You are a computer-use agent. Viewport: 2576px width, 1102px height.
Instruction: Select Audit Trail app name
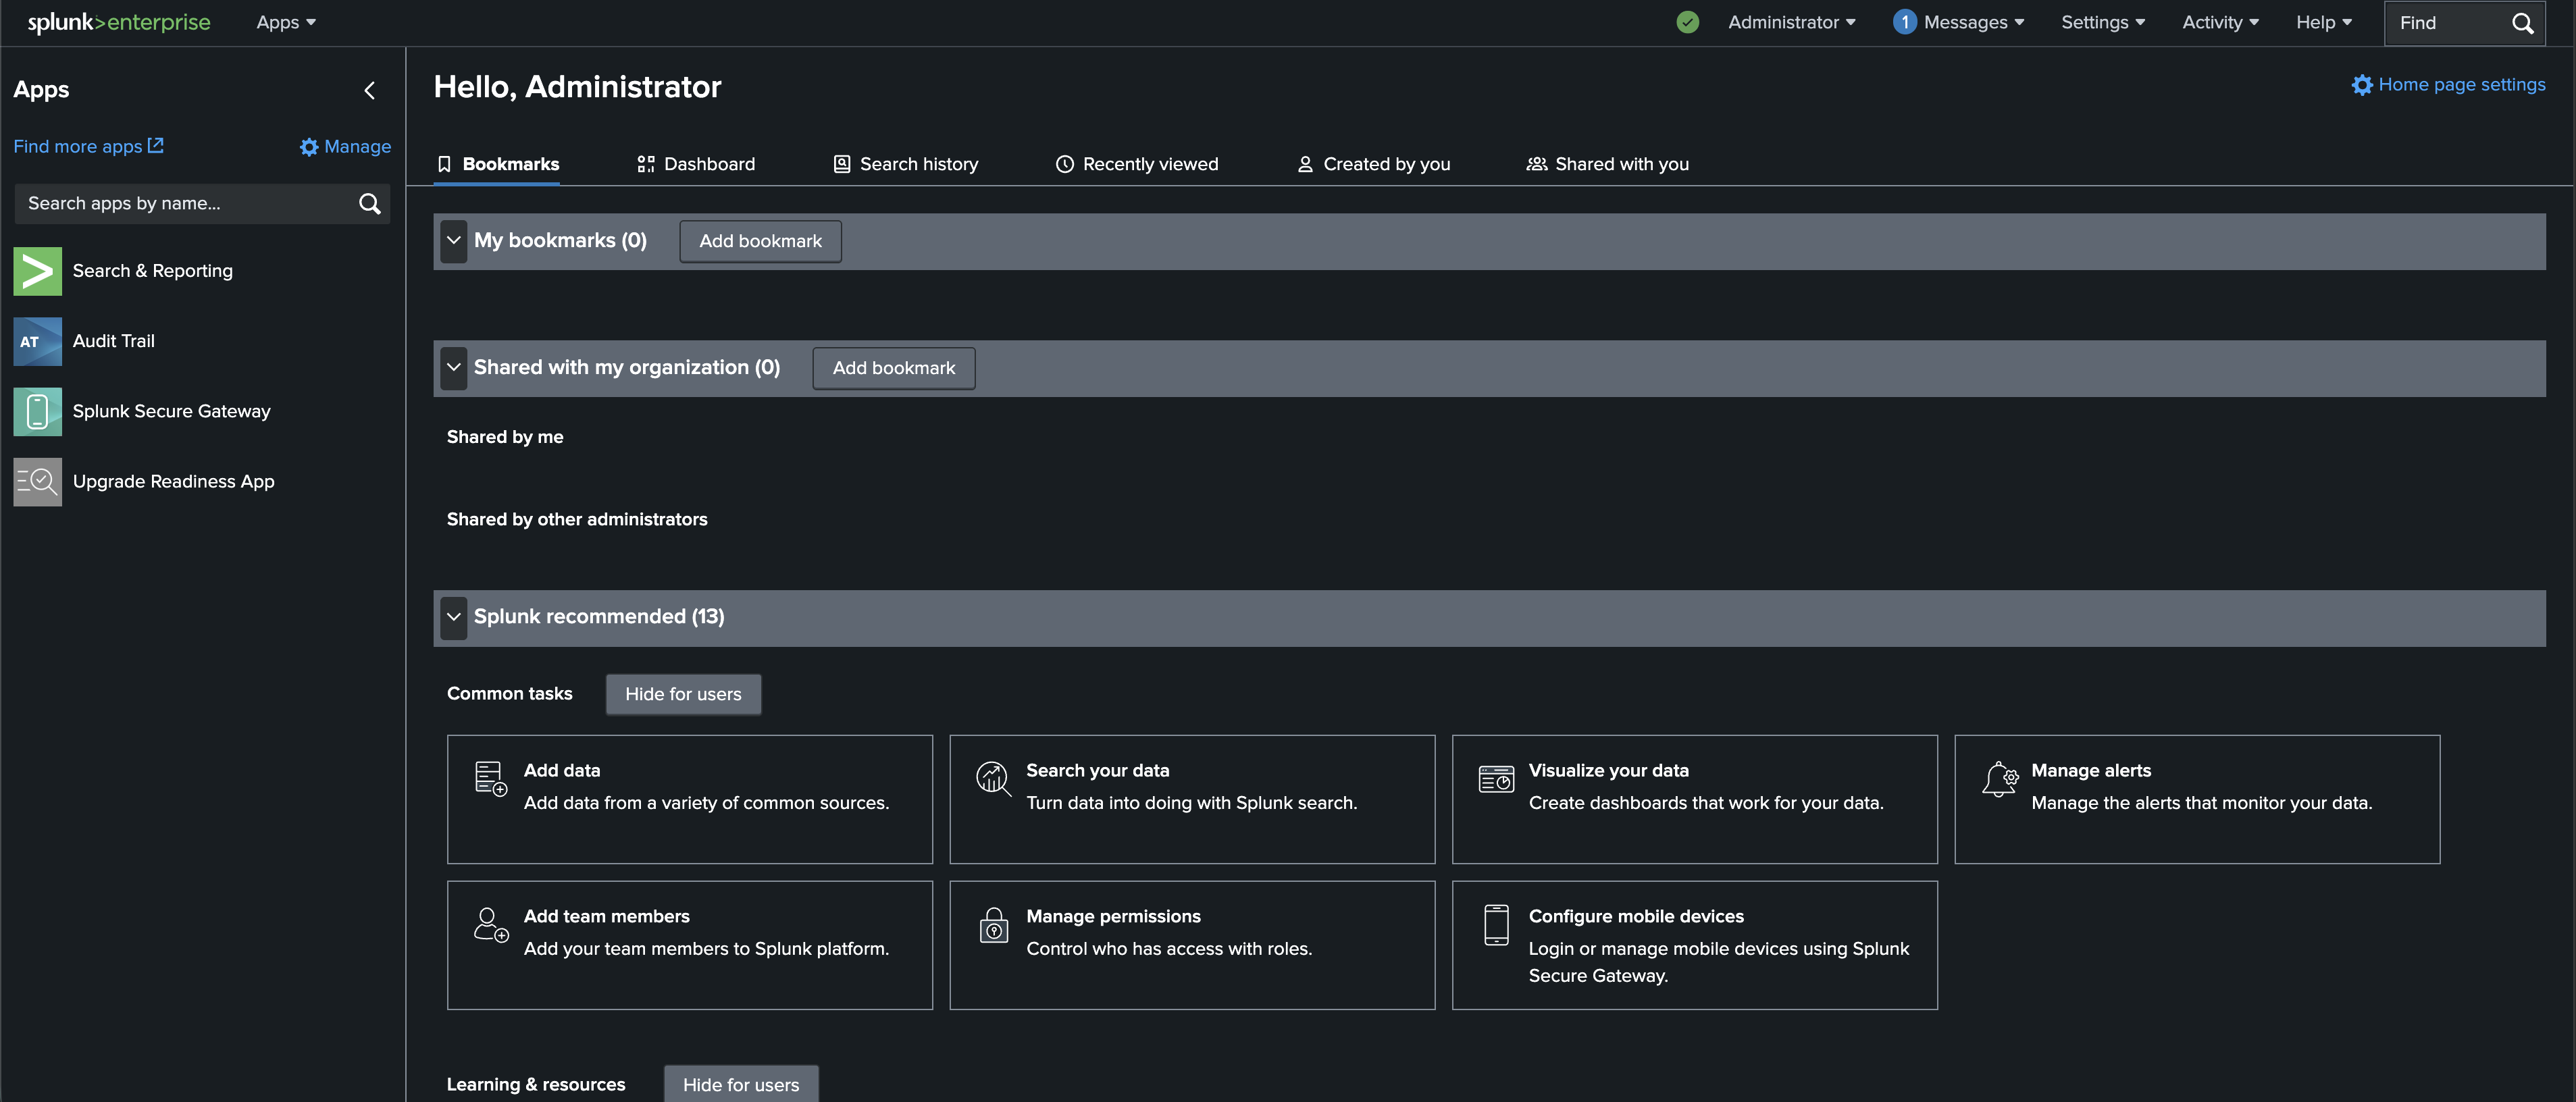click(113, 341)
